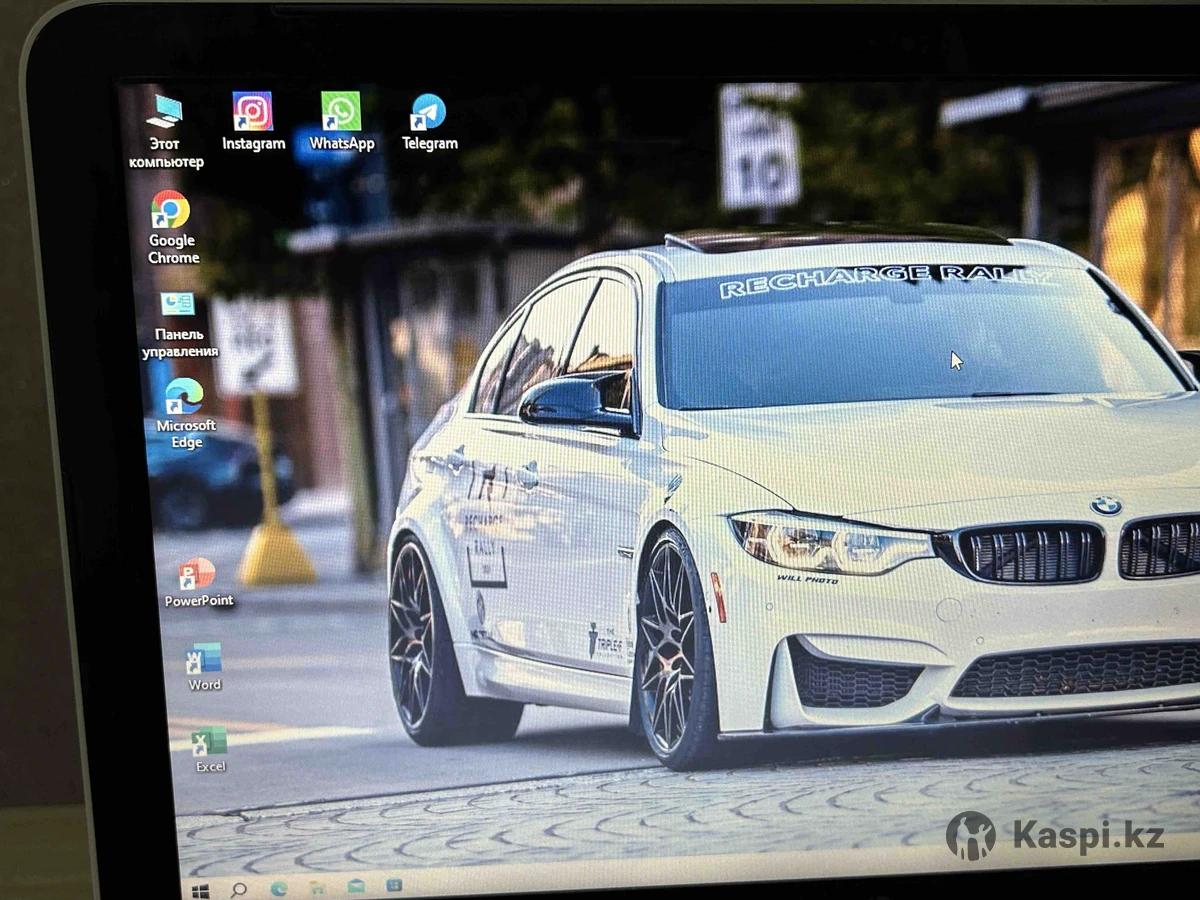Click the BMW hood badge on wallpaper

tap(1106, 506)
